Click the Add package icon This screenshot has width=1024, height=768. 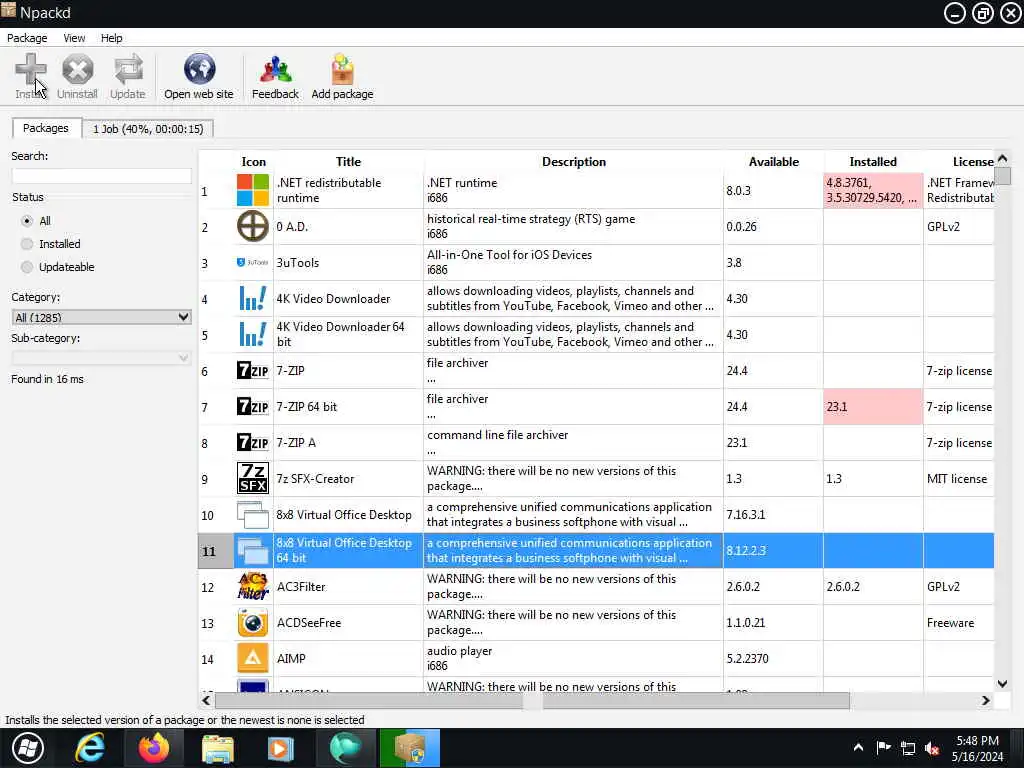coord(342,69)
